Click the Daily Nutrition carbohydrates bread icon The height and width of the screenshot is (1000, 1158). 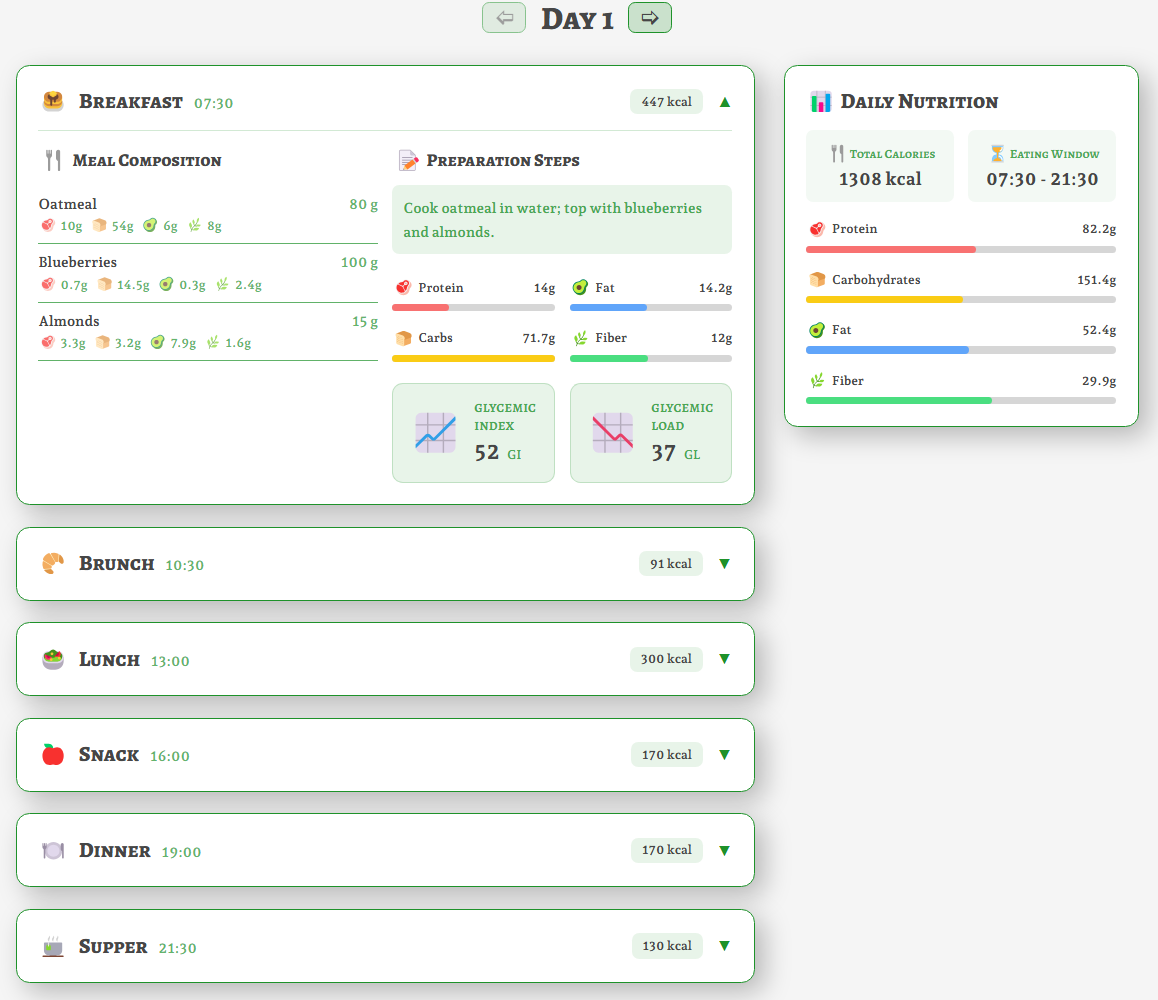click(x=817, y=279)
